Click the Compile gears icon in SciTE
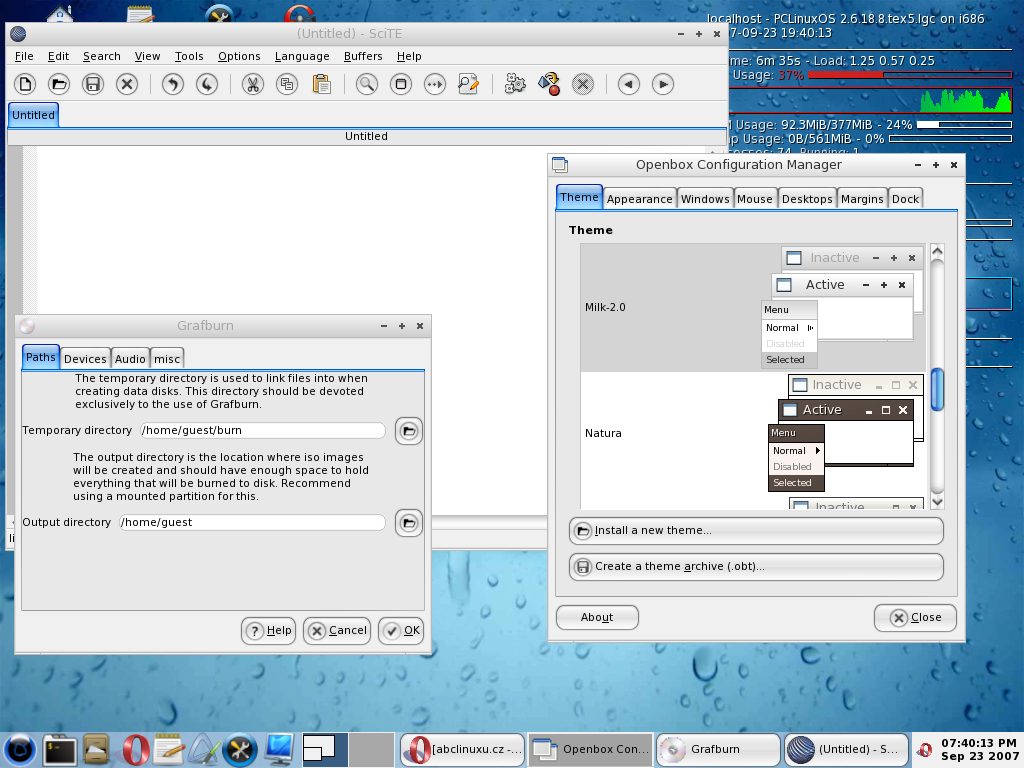 tap(515, 84)
